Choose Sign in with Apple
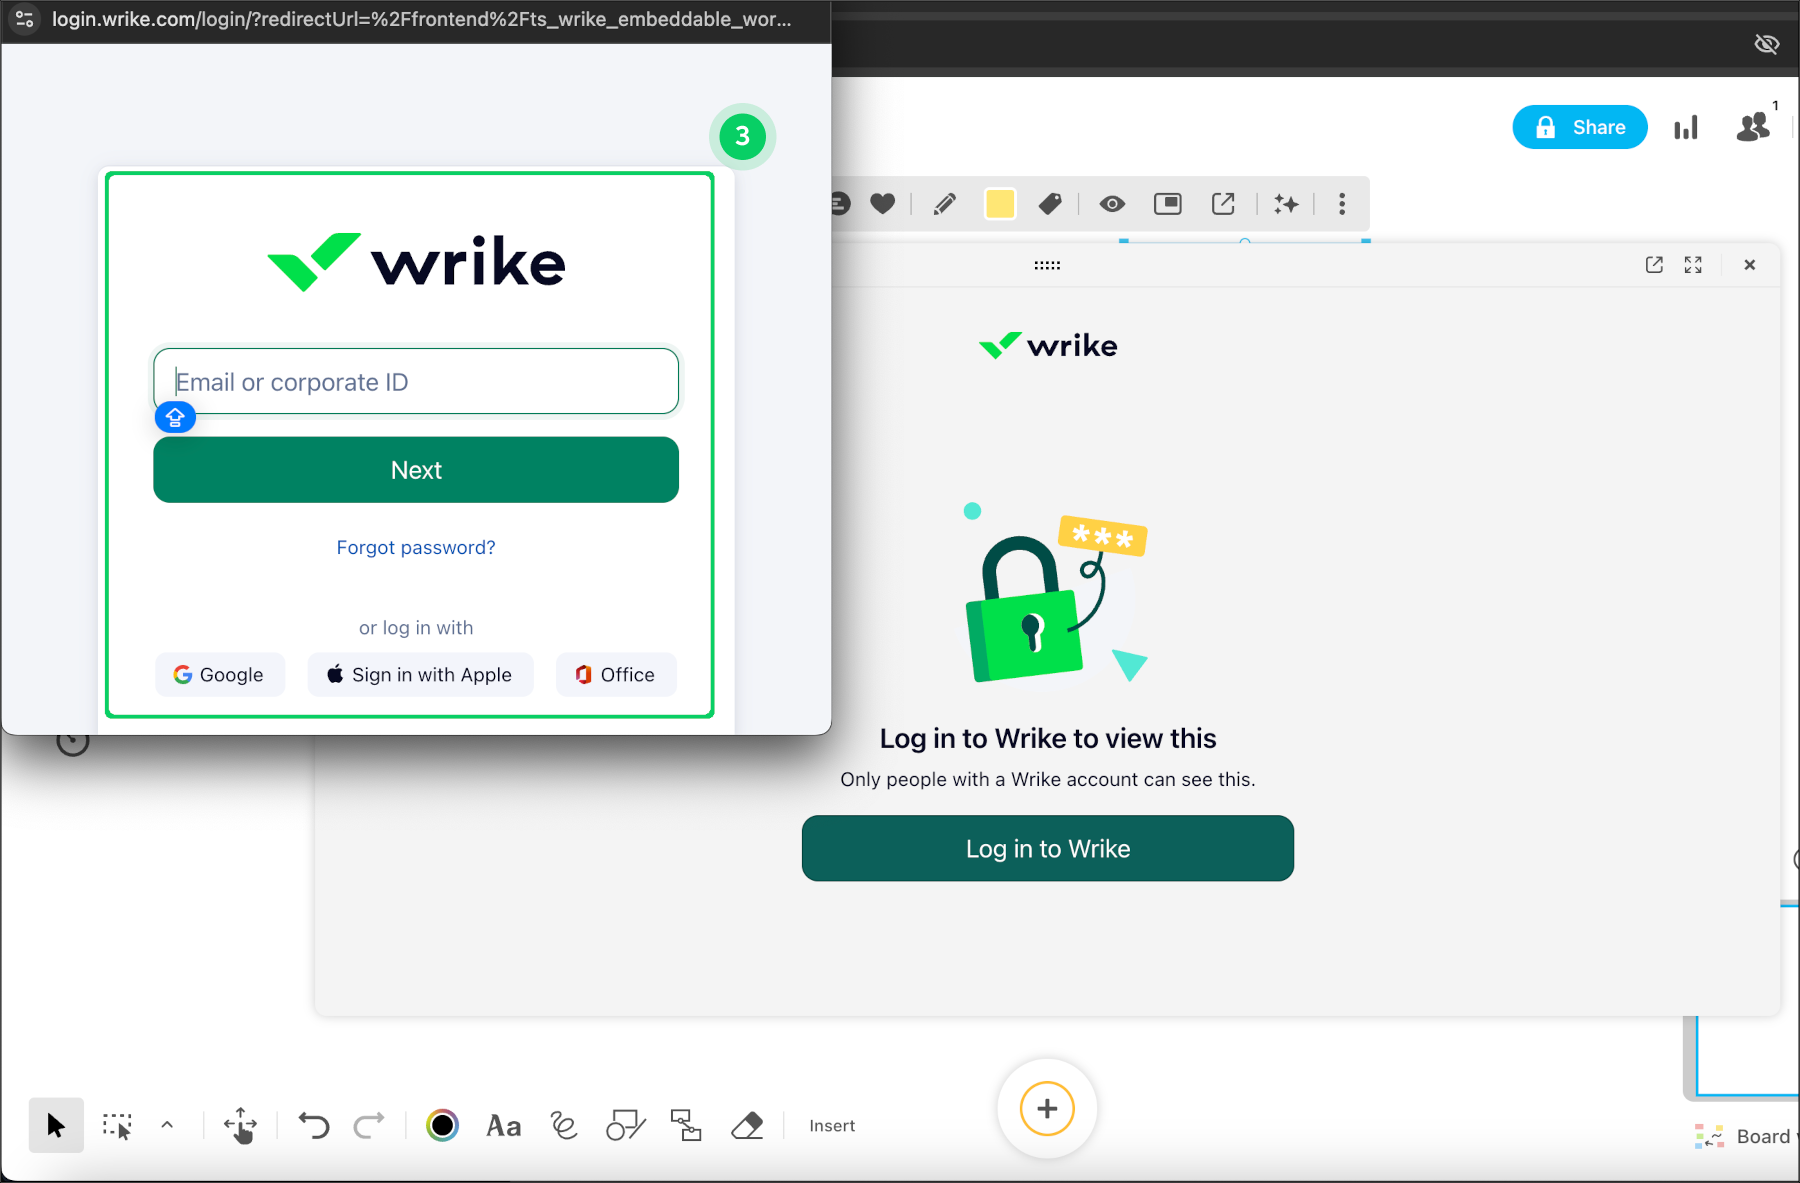The width and height of the screenshot is (1800, 1183). (420, 675)
